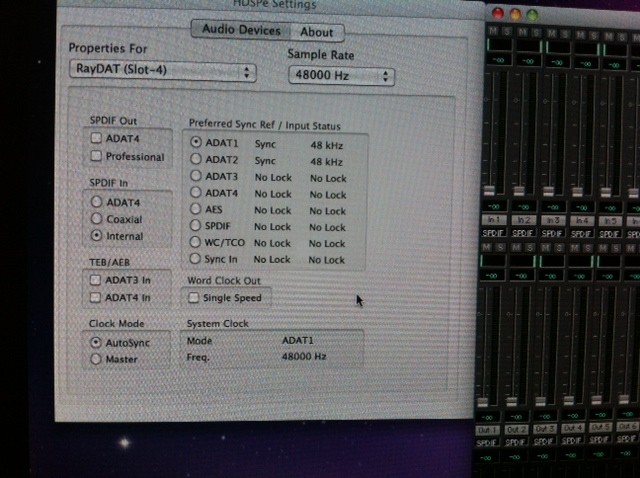
Task: Set Clock Mode to AutoSync
Action: tap(96, 342)
